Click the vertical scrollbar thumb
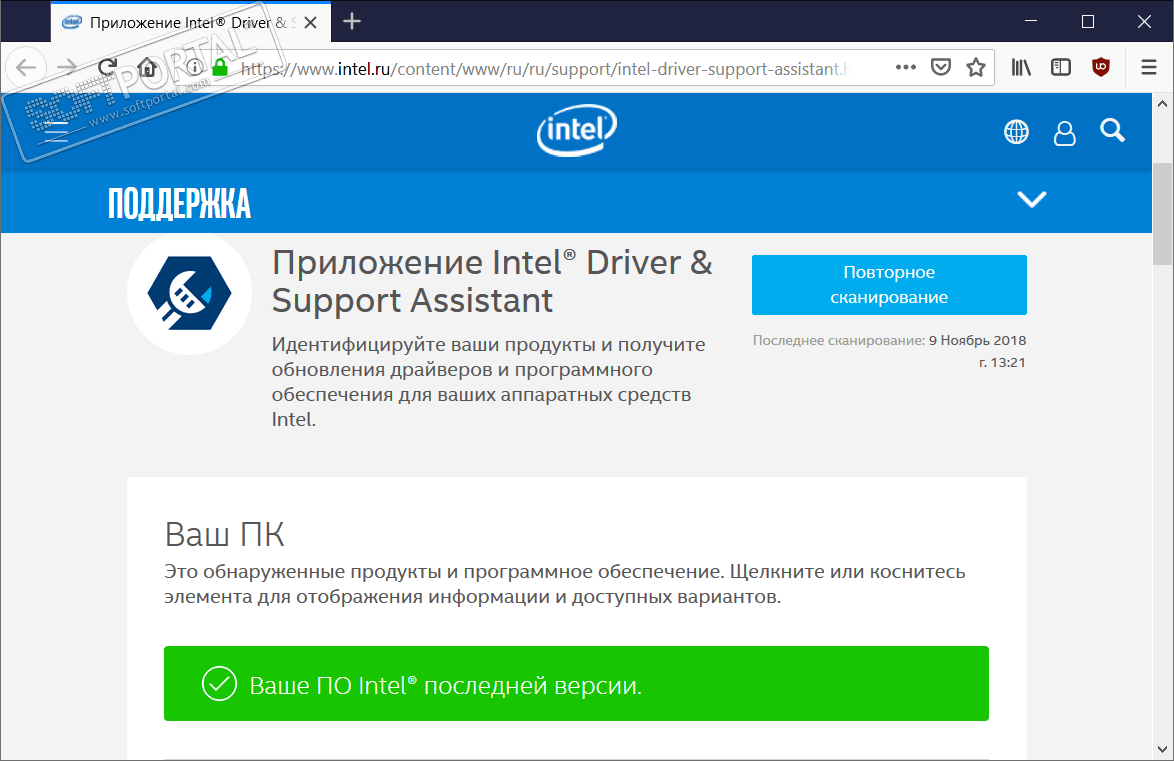This screenshot has width=1174, height=761. [x=1162, y=213]
